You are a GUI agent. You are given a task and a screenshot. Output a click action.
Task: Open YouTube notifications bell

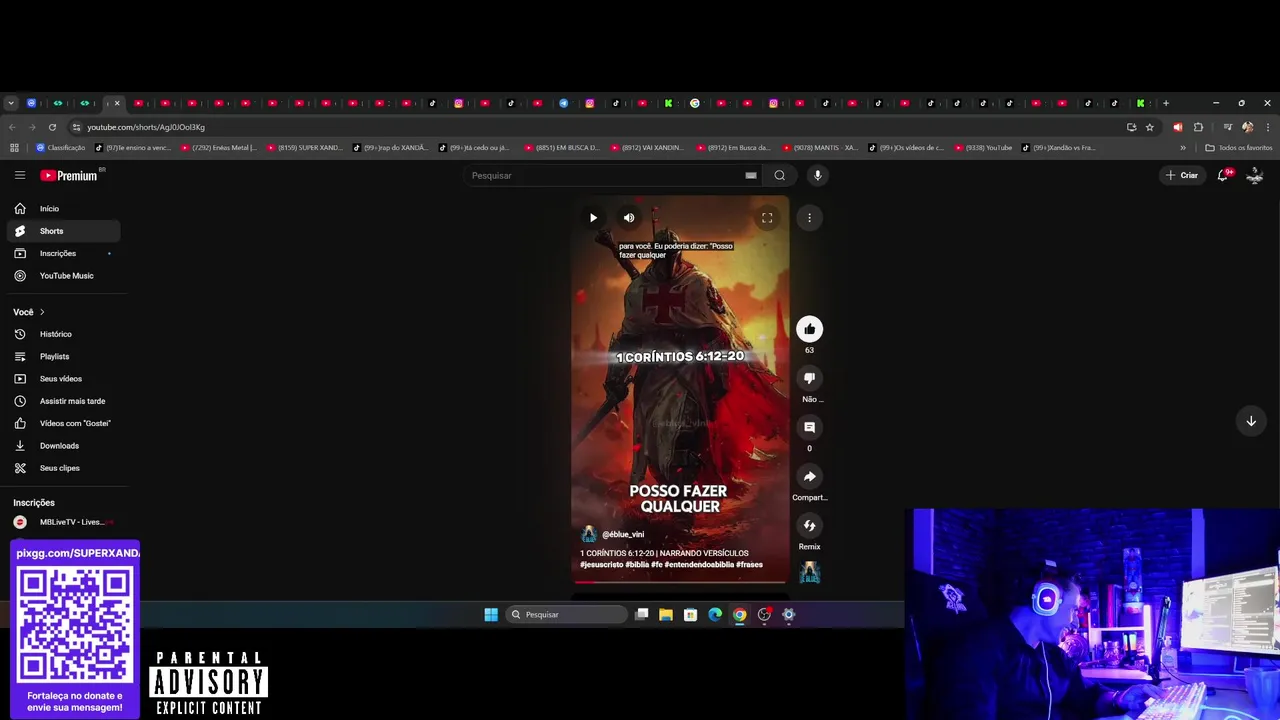[1222, 175]
